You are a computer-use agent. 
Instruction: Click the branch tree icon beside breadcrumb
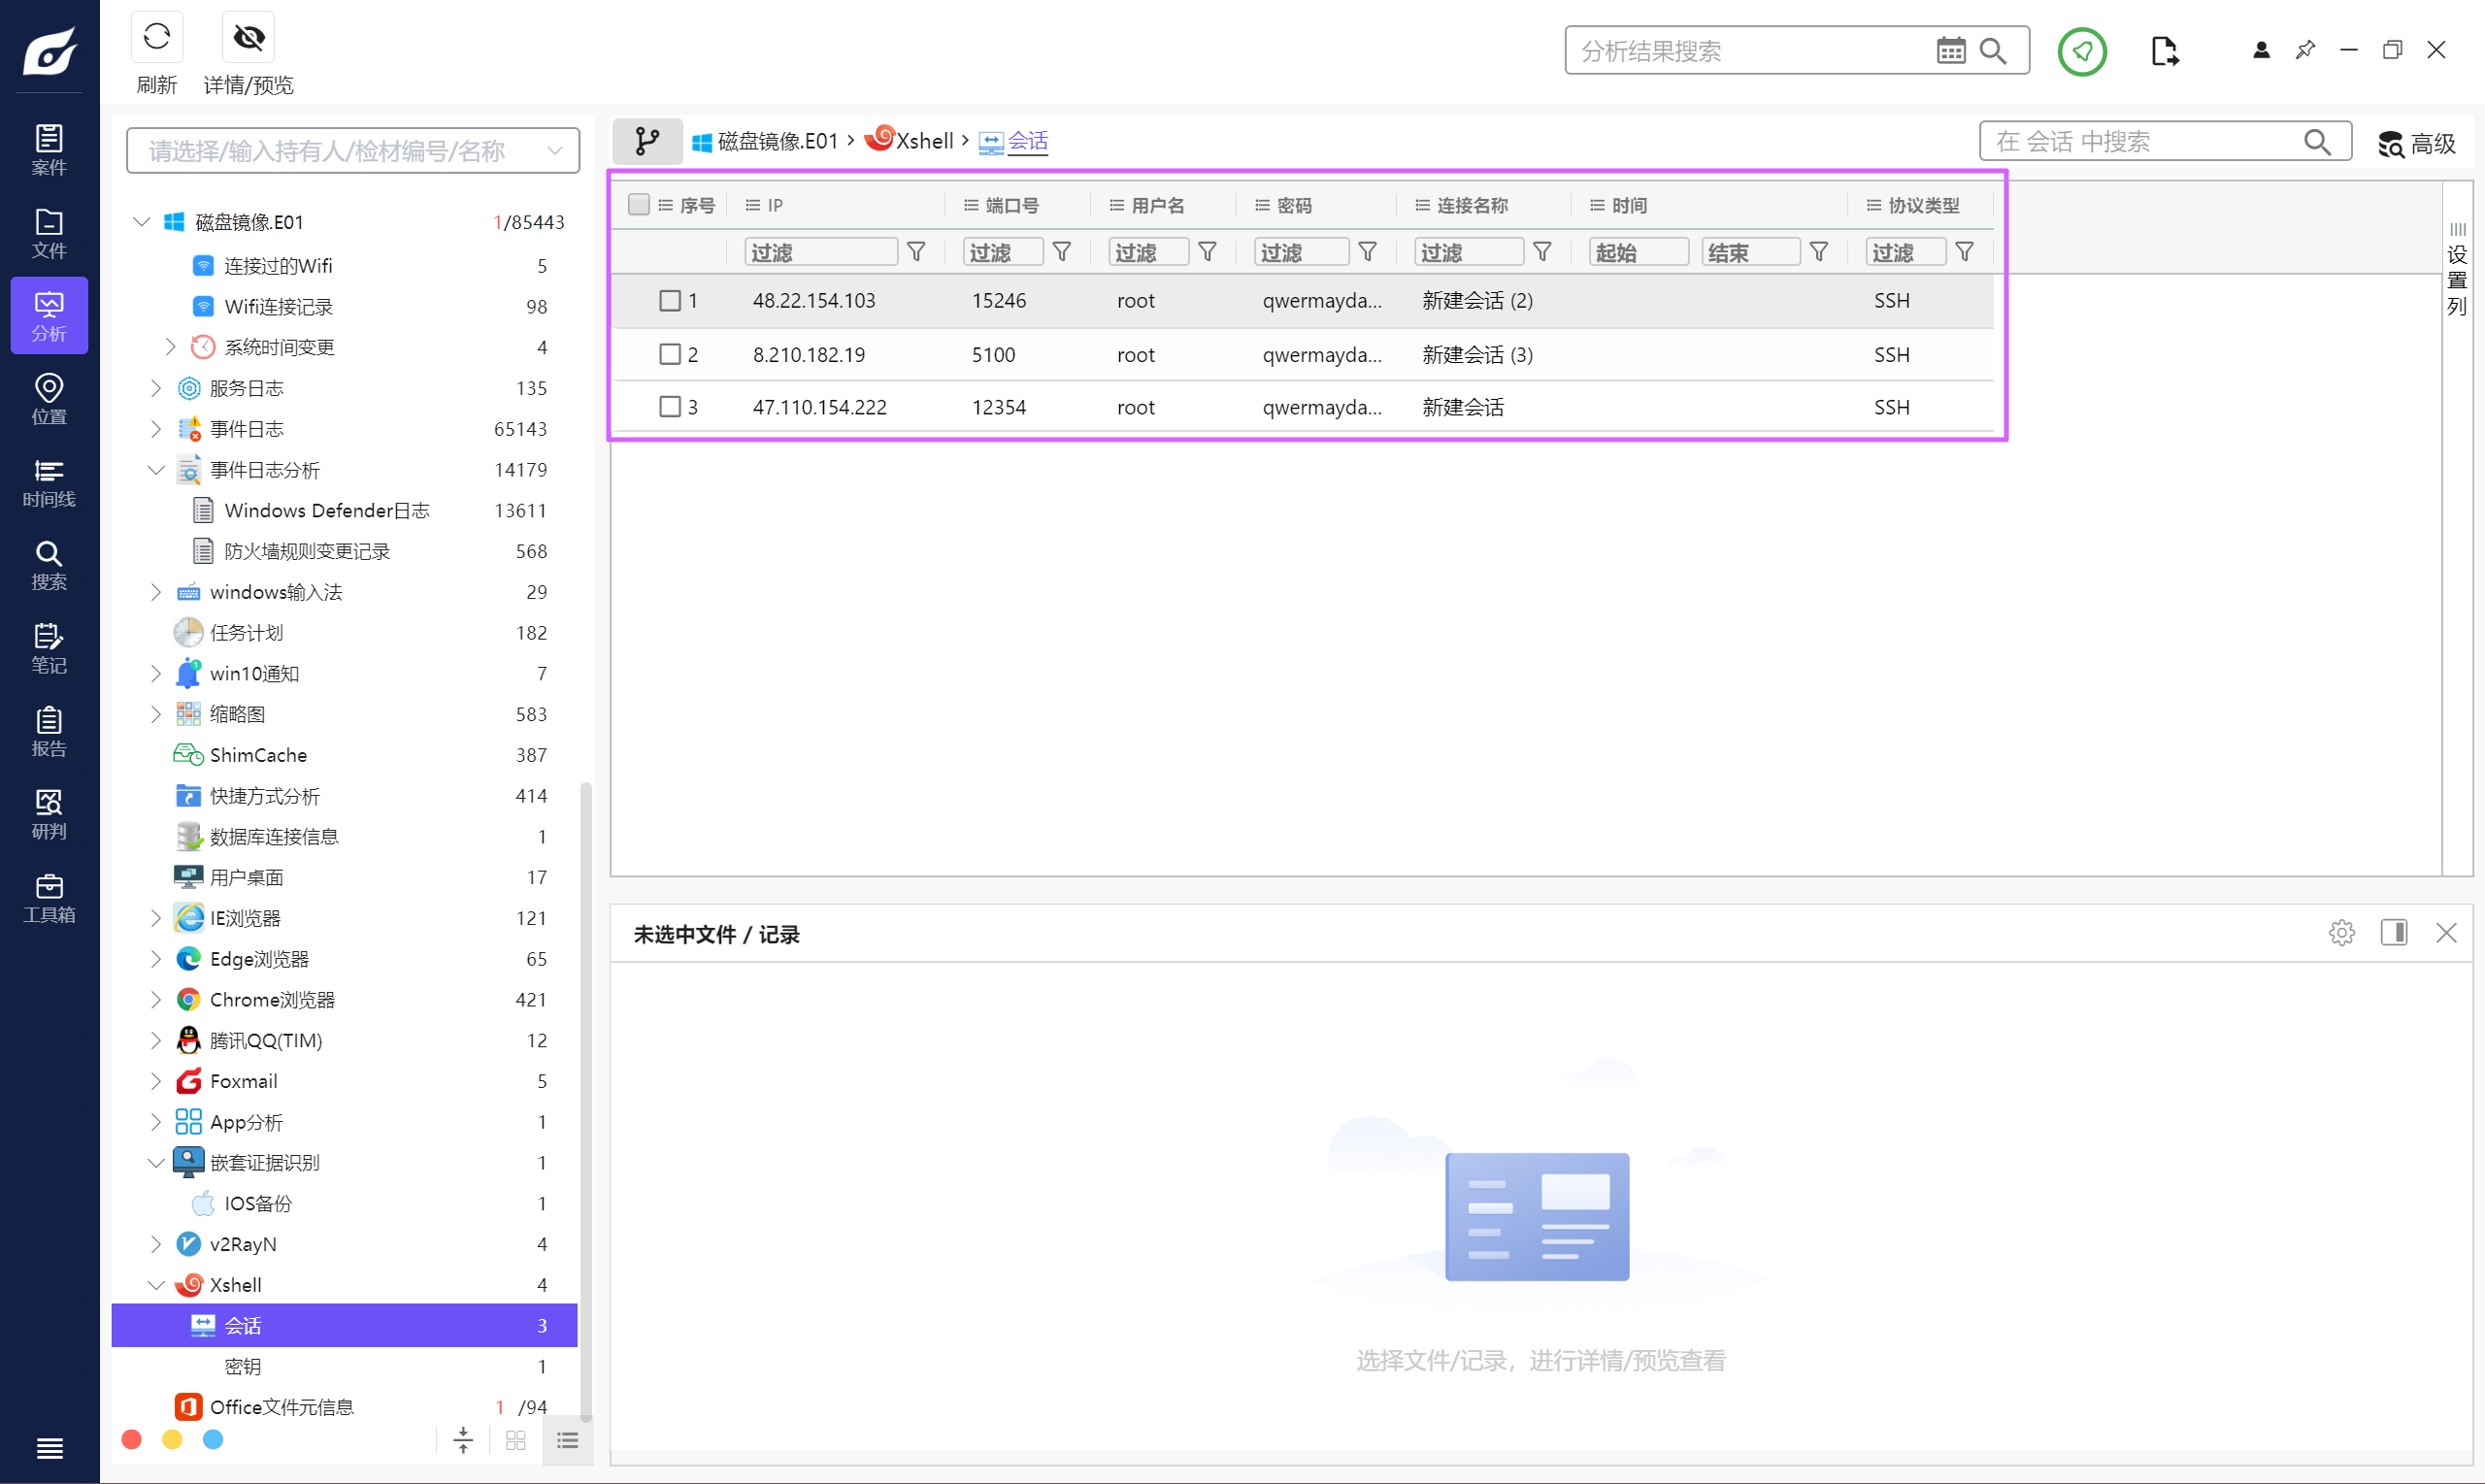[x=647, y=141]
